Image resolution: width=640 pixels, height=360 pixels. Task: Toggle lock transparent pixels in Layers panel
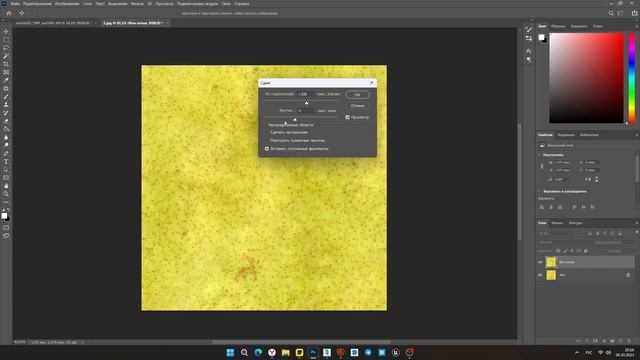coord(558,251)
